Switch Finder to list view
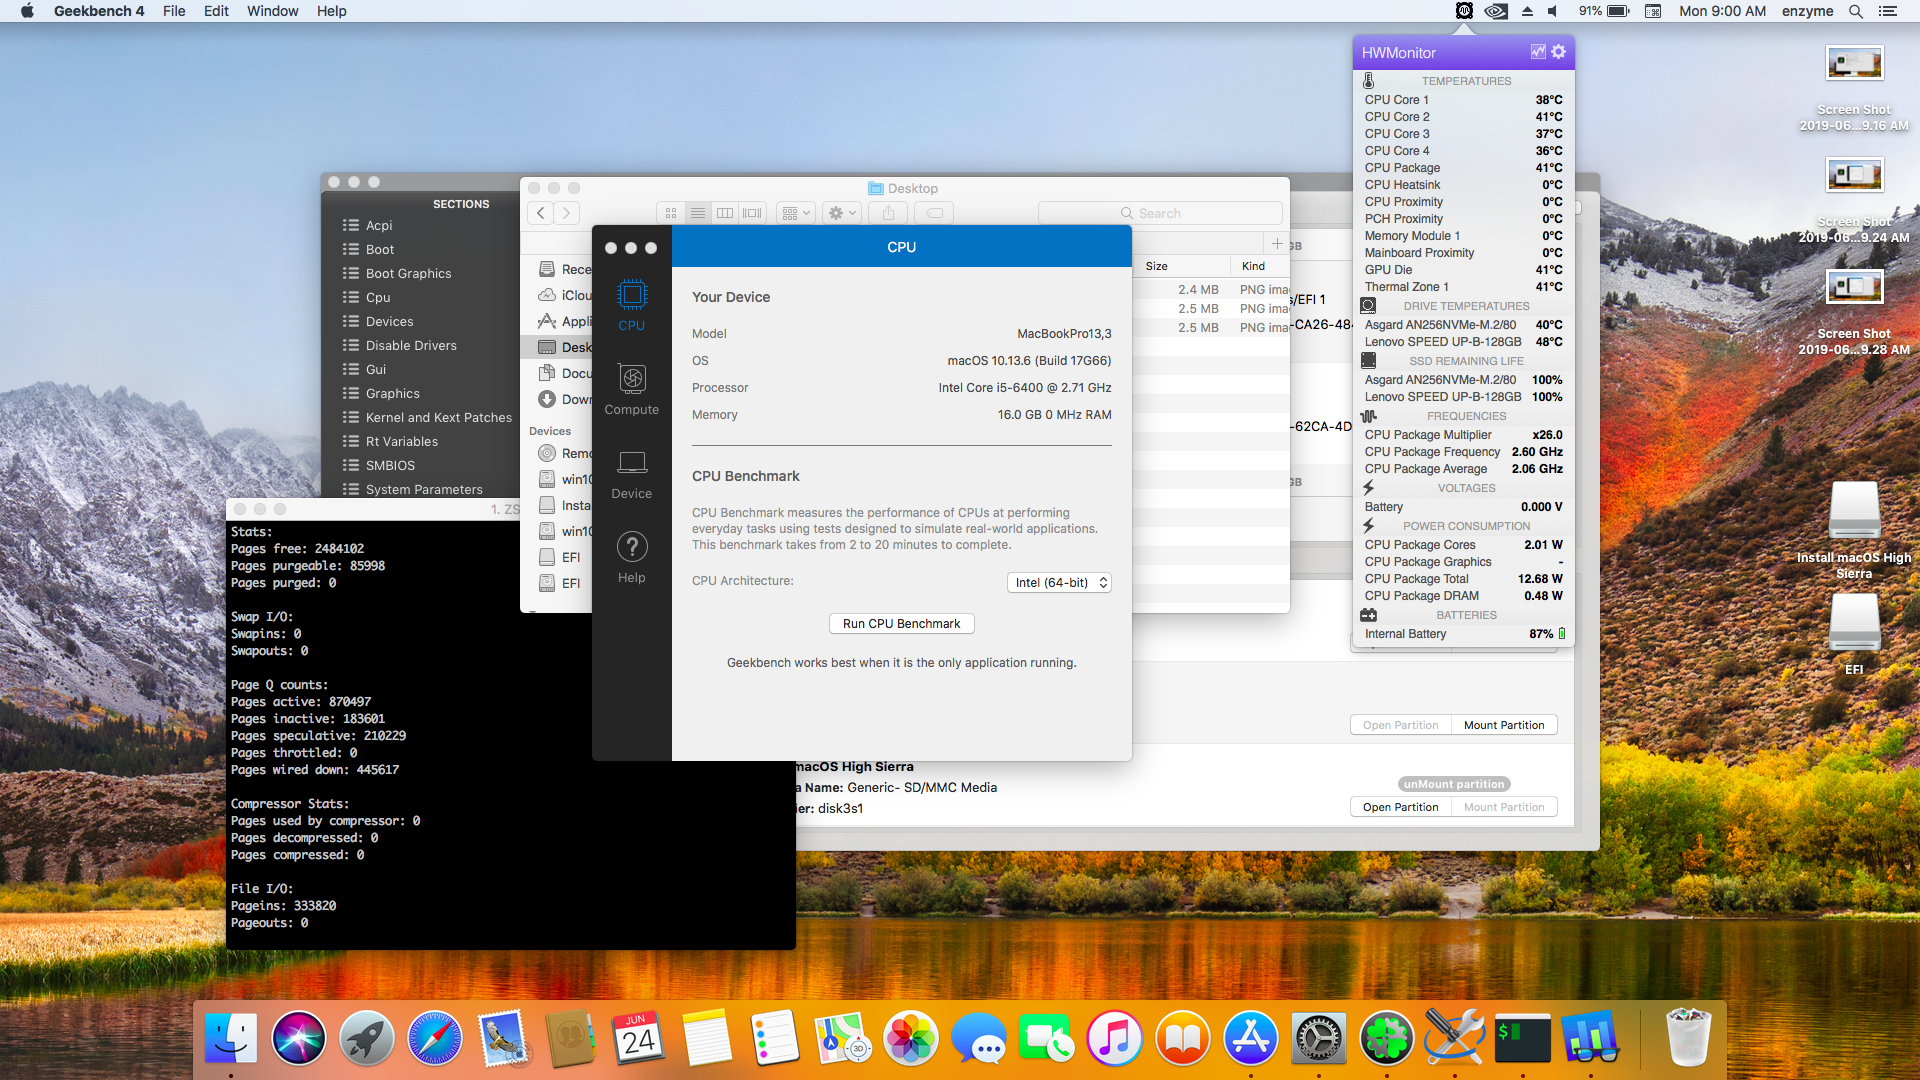This screenshot has width=1920, height=1080. pos(698,213)
